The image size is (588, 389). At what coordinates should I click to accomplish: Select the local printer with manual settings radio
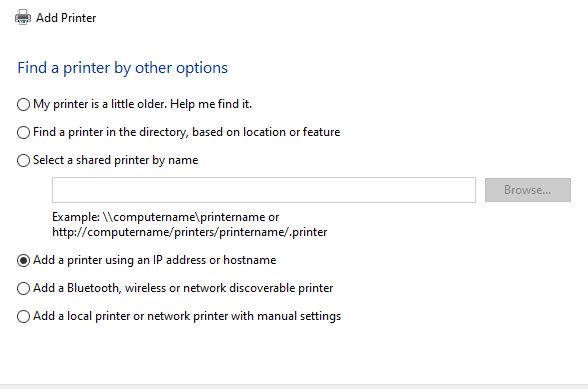(23, 317)
